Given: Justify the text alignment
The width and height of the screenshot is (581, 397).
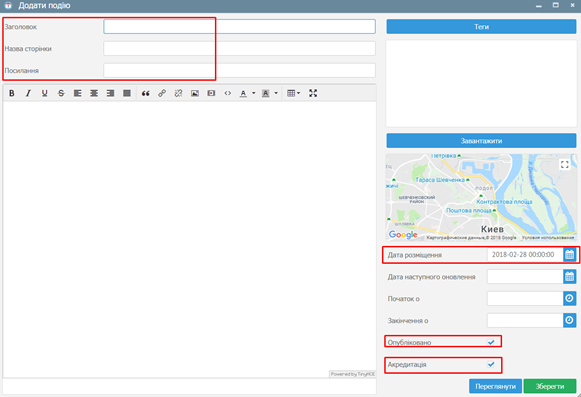Looking at the screenshot, I should click(x=127, y=93).
